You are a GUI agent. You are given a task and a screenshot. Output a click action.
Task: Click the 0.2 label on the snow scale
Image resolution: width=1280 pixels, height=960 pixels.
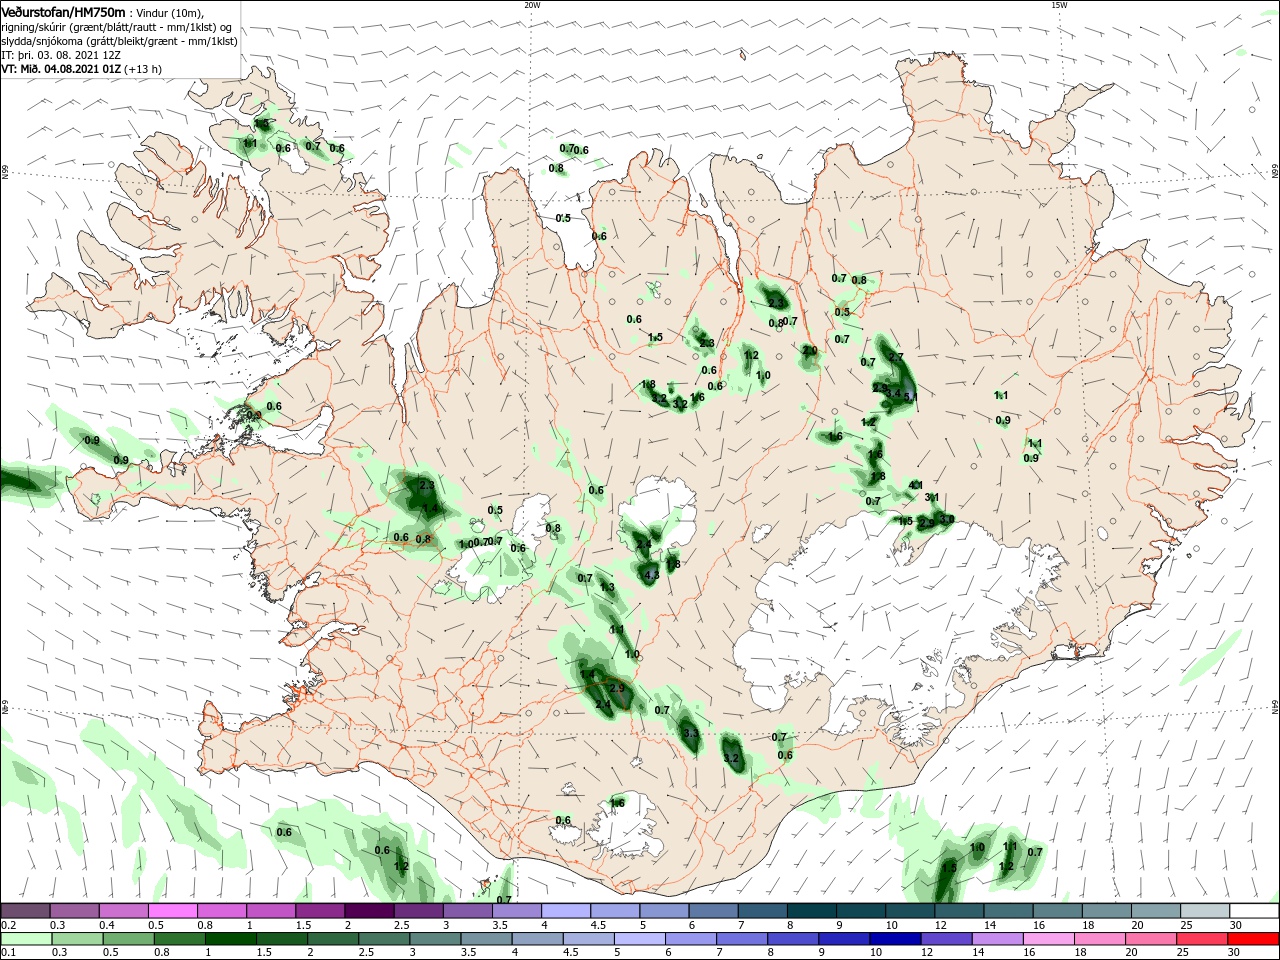pyautogui.click(x=8, y=926)
